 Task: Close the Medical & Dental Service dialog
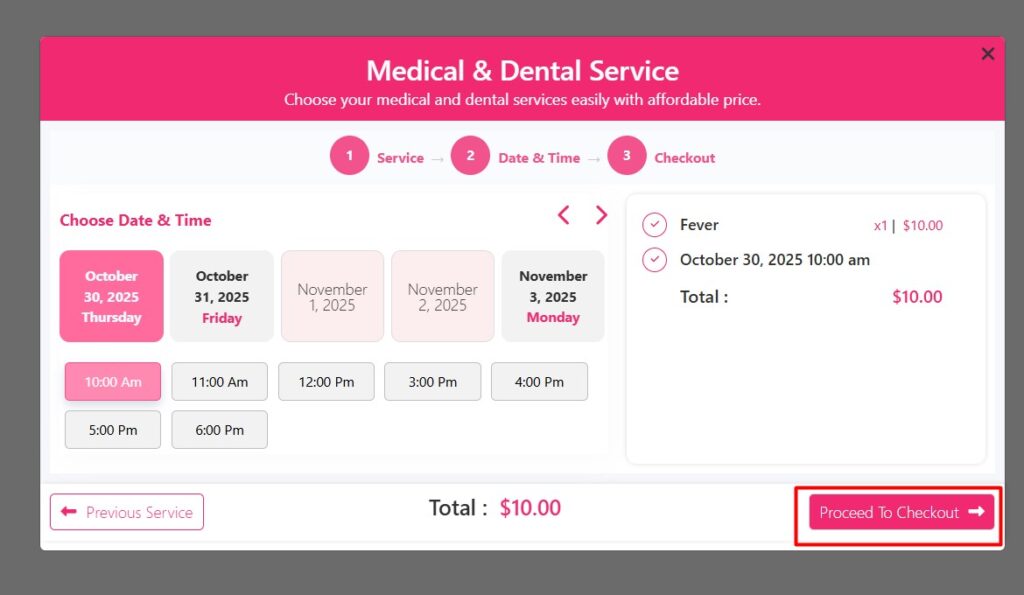[x=988, y=54]
